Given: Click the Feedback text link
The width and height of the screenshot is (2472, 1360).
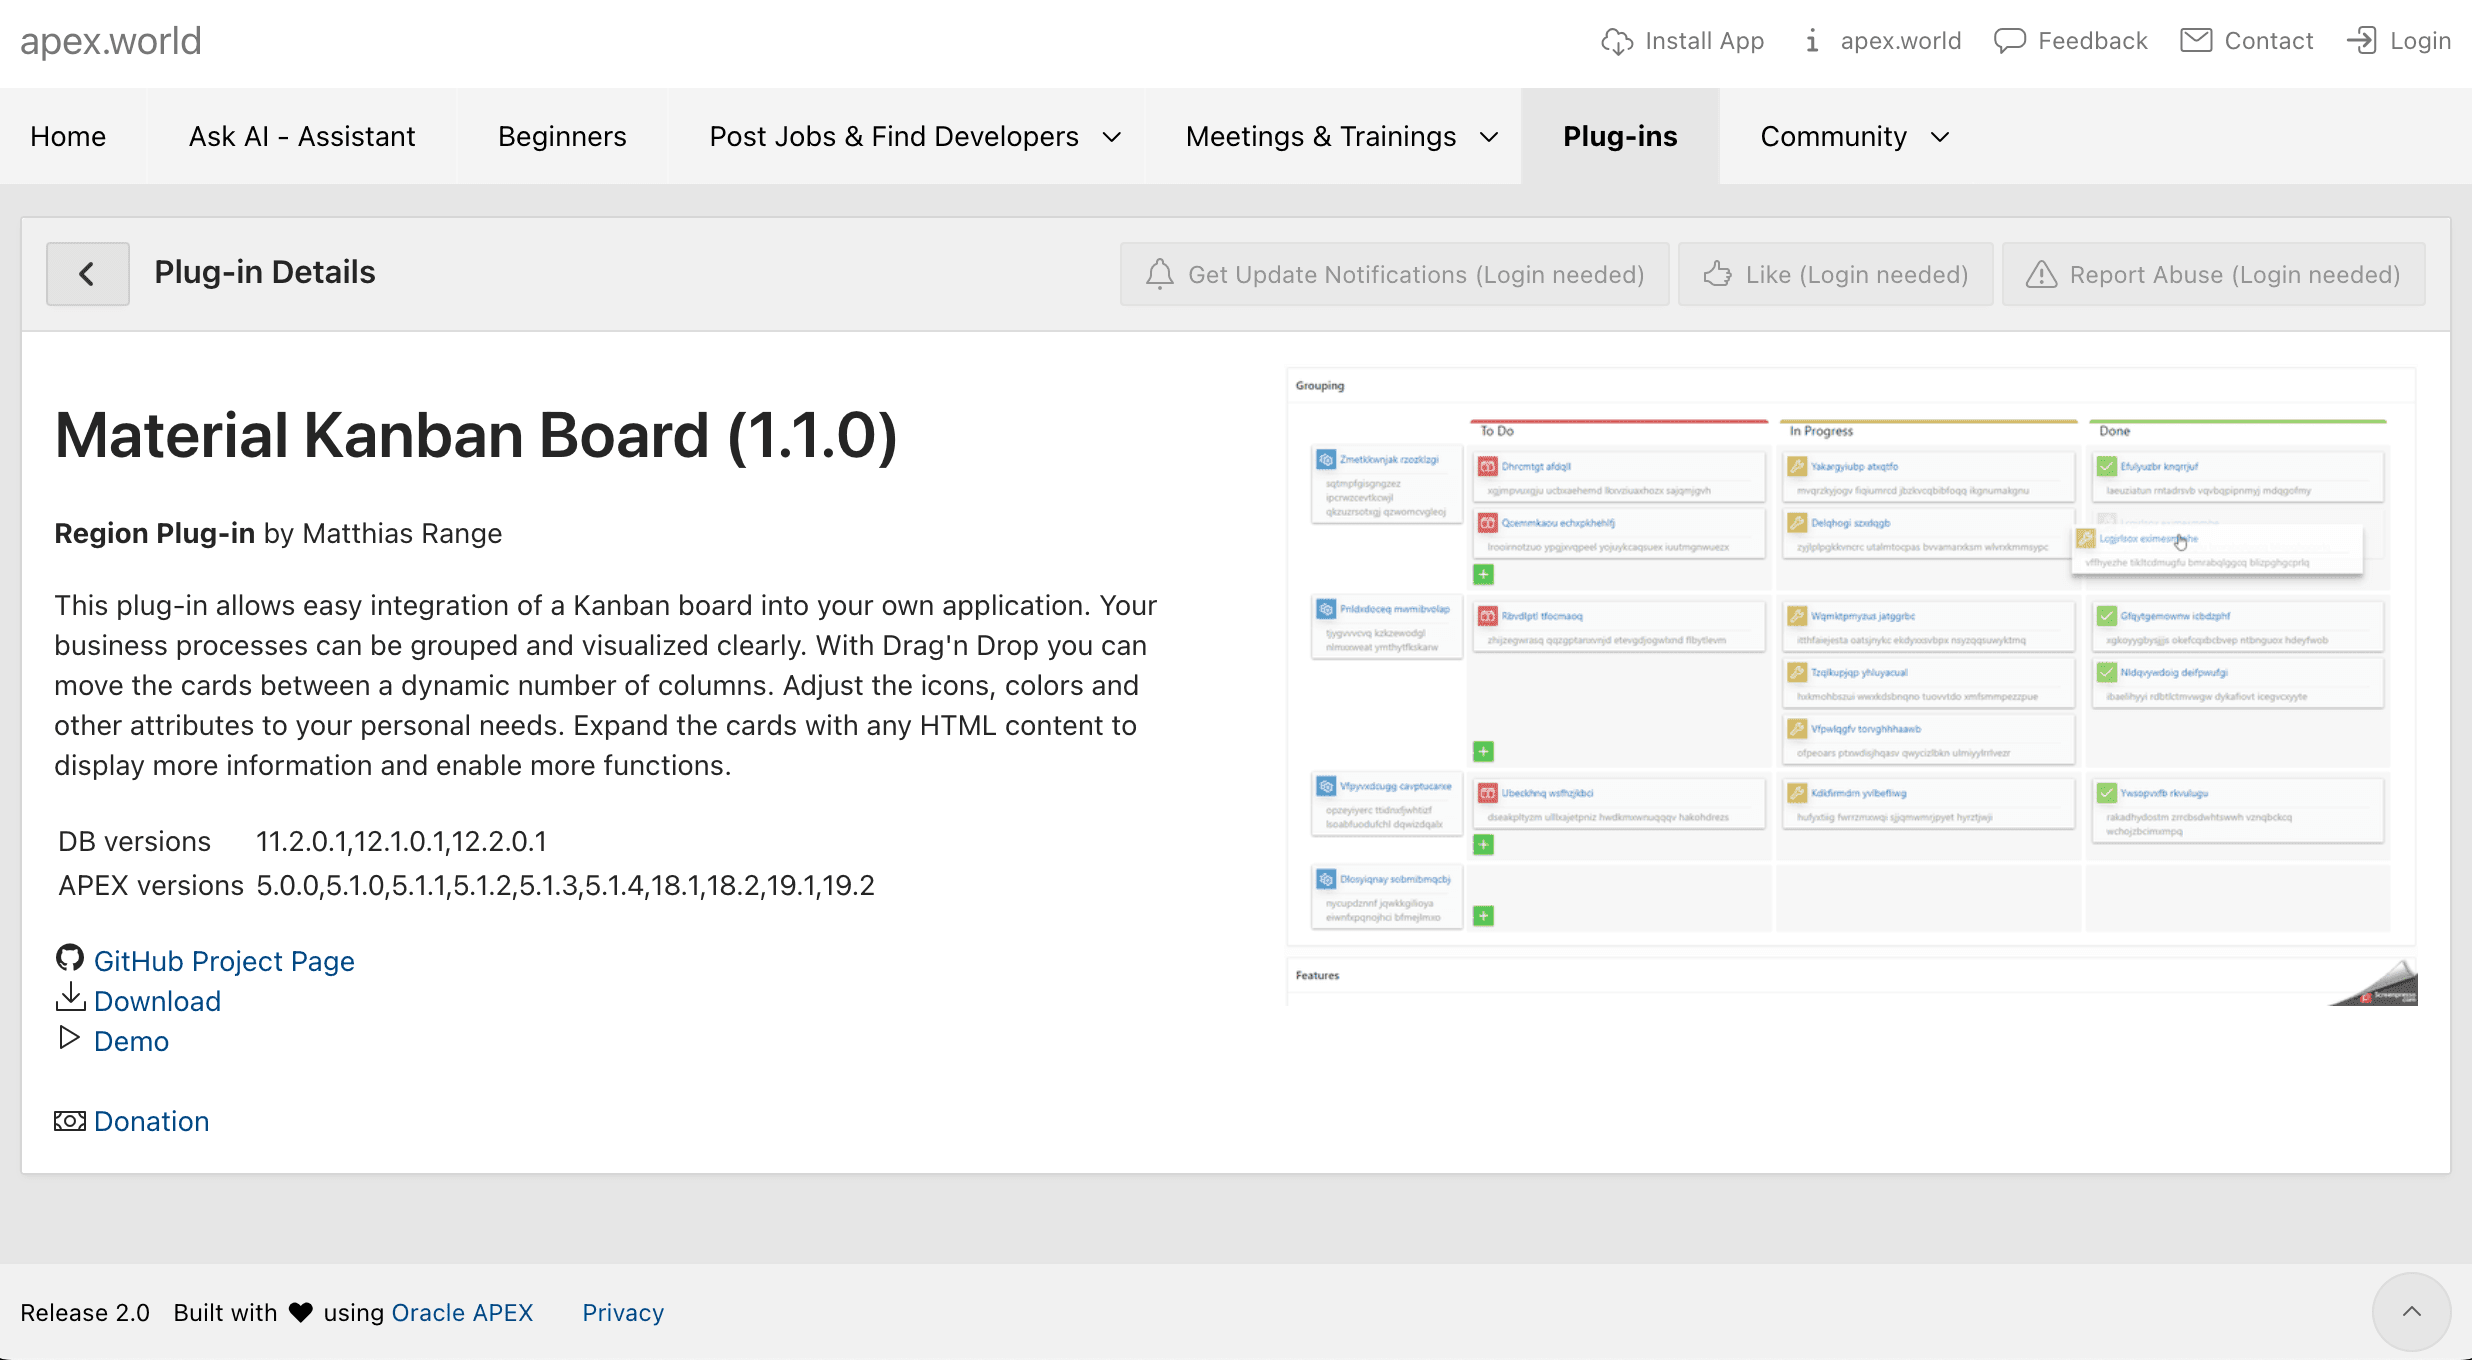Looking at the screenshot, I should [2092, 41].
